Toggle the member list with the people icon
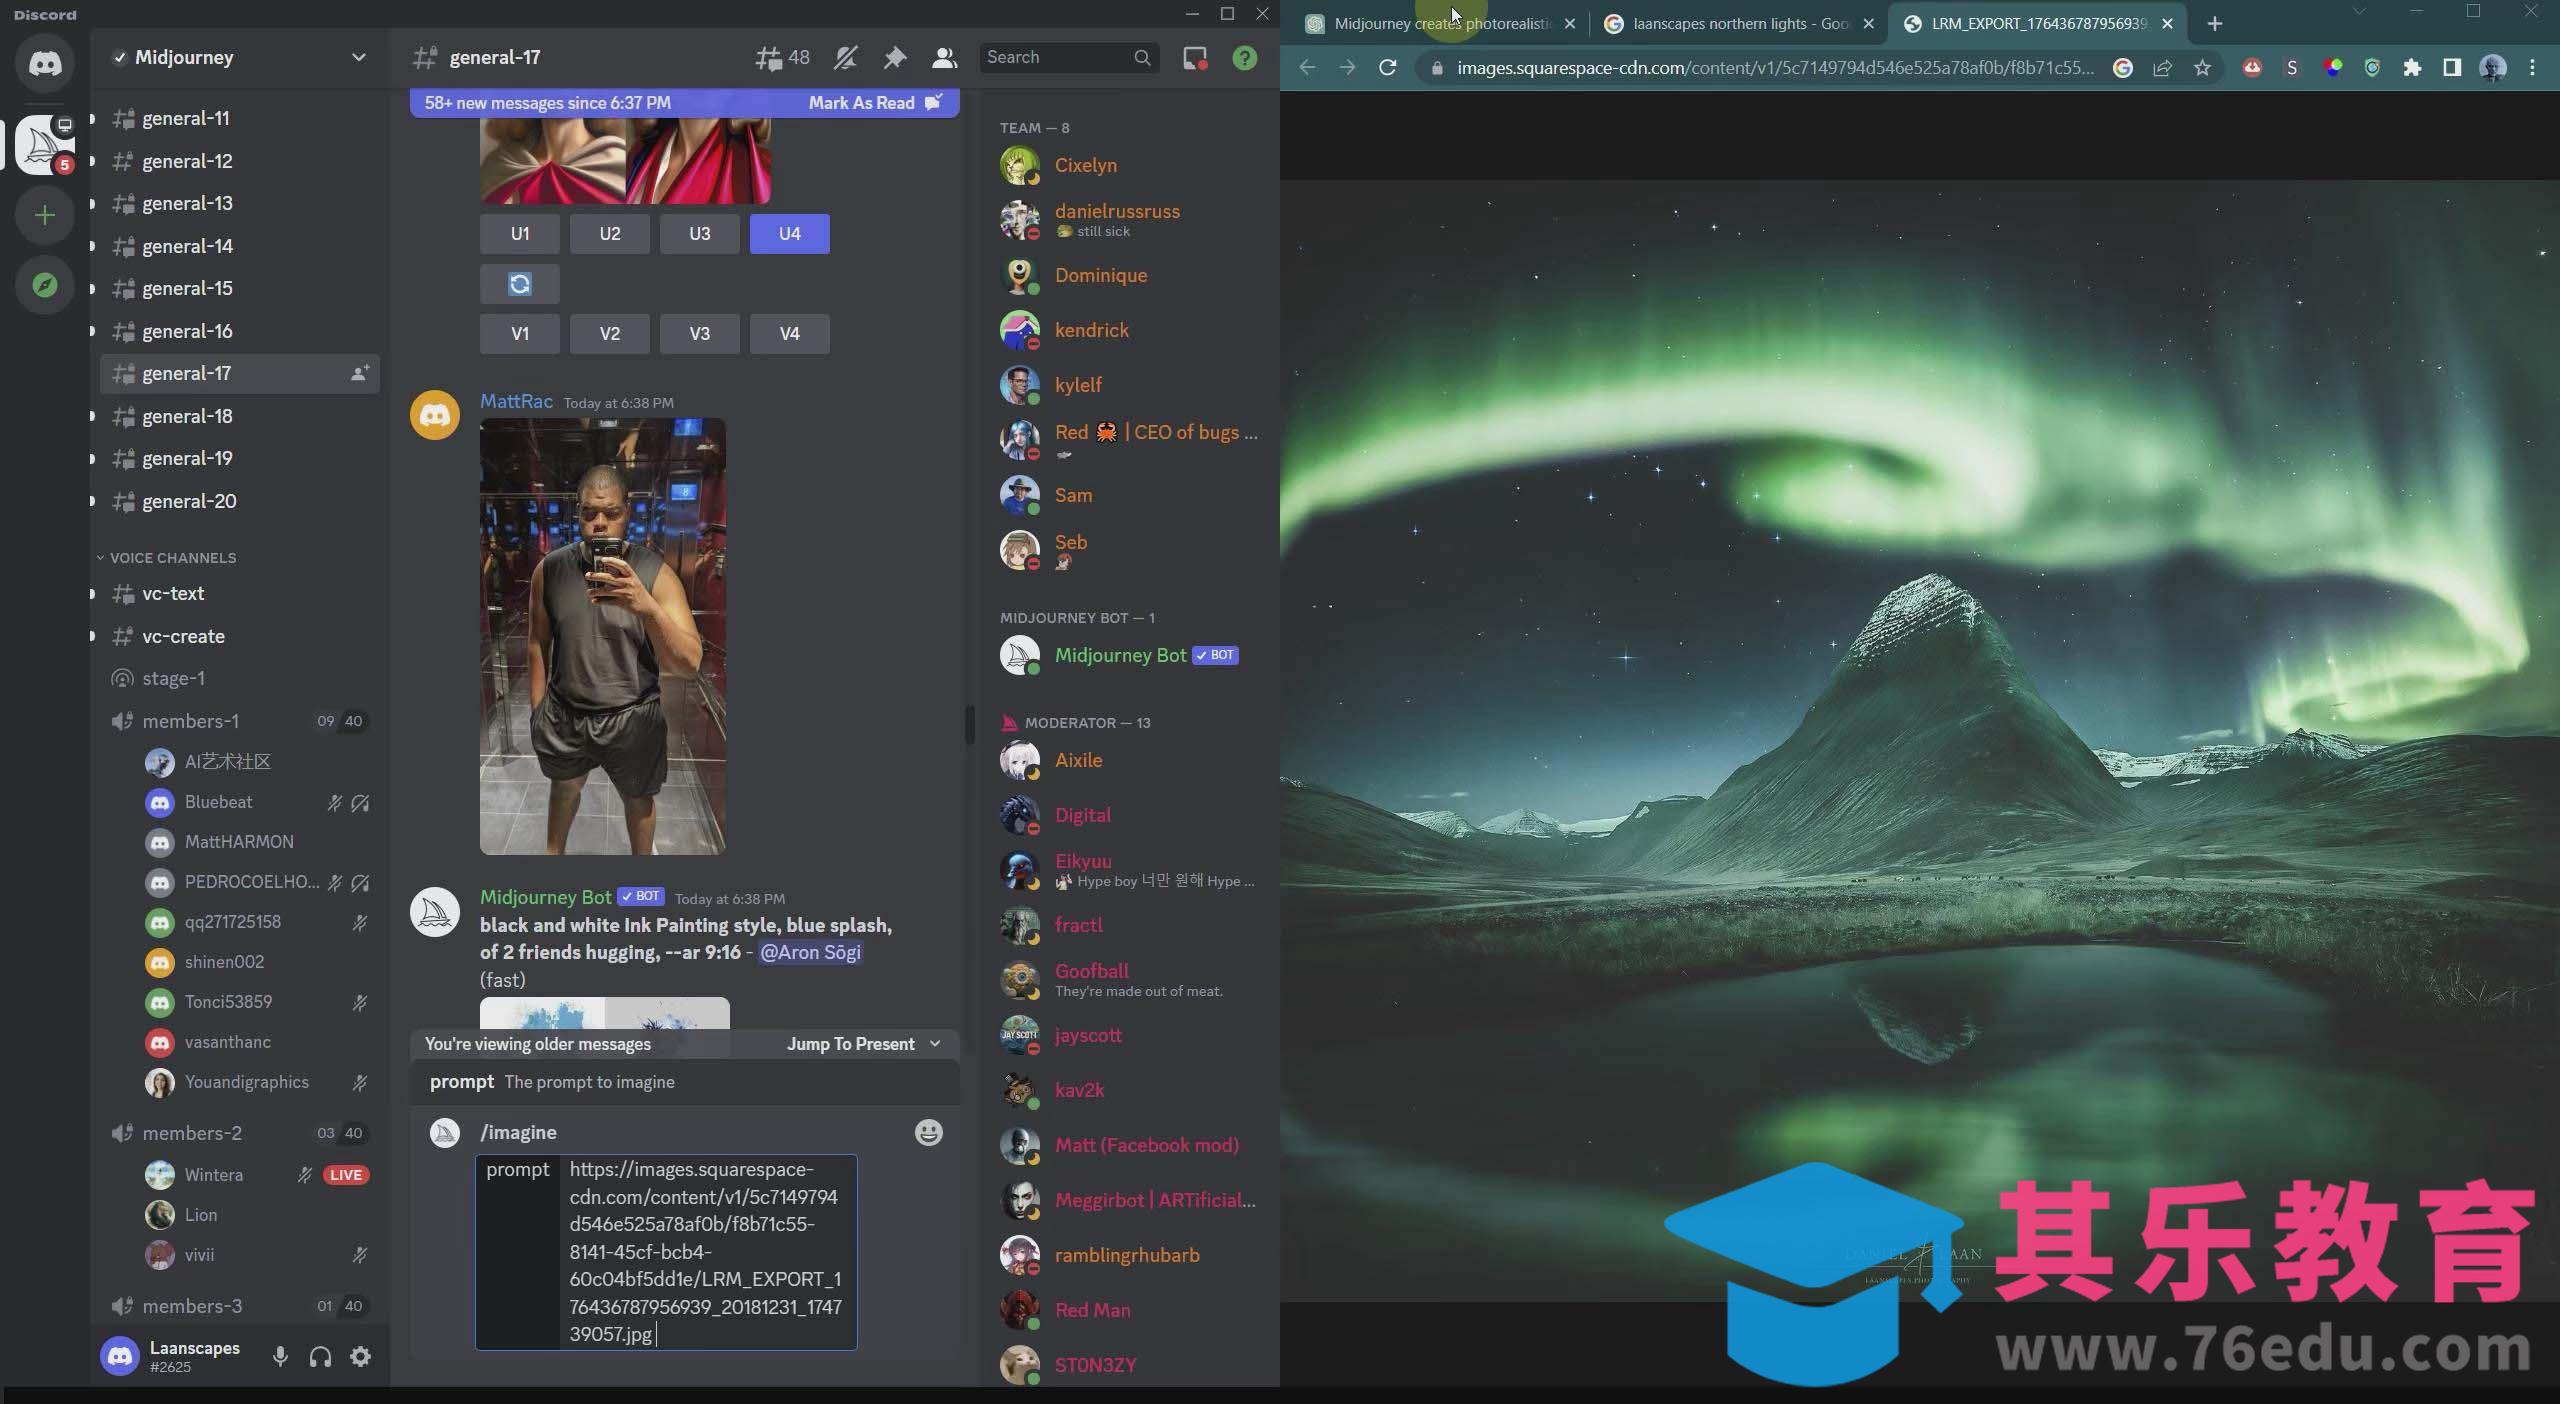Image resolution: width=2560 pixels, height=1404 pixels. 944,58
